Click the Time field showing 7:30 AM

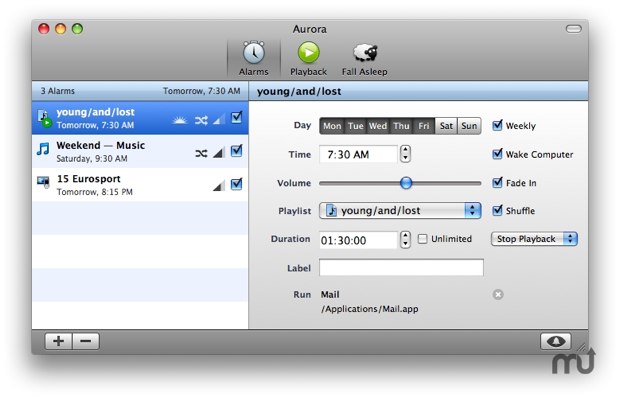click(x=358, y=154)
